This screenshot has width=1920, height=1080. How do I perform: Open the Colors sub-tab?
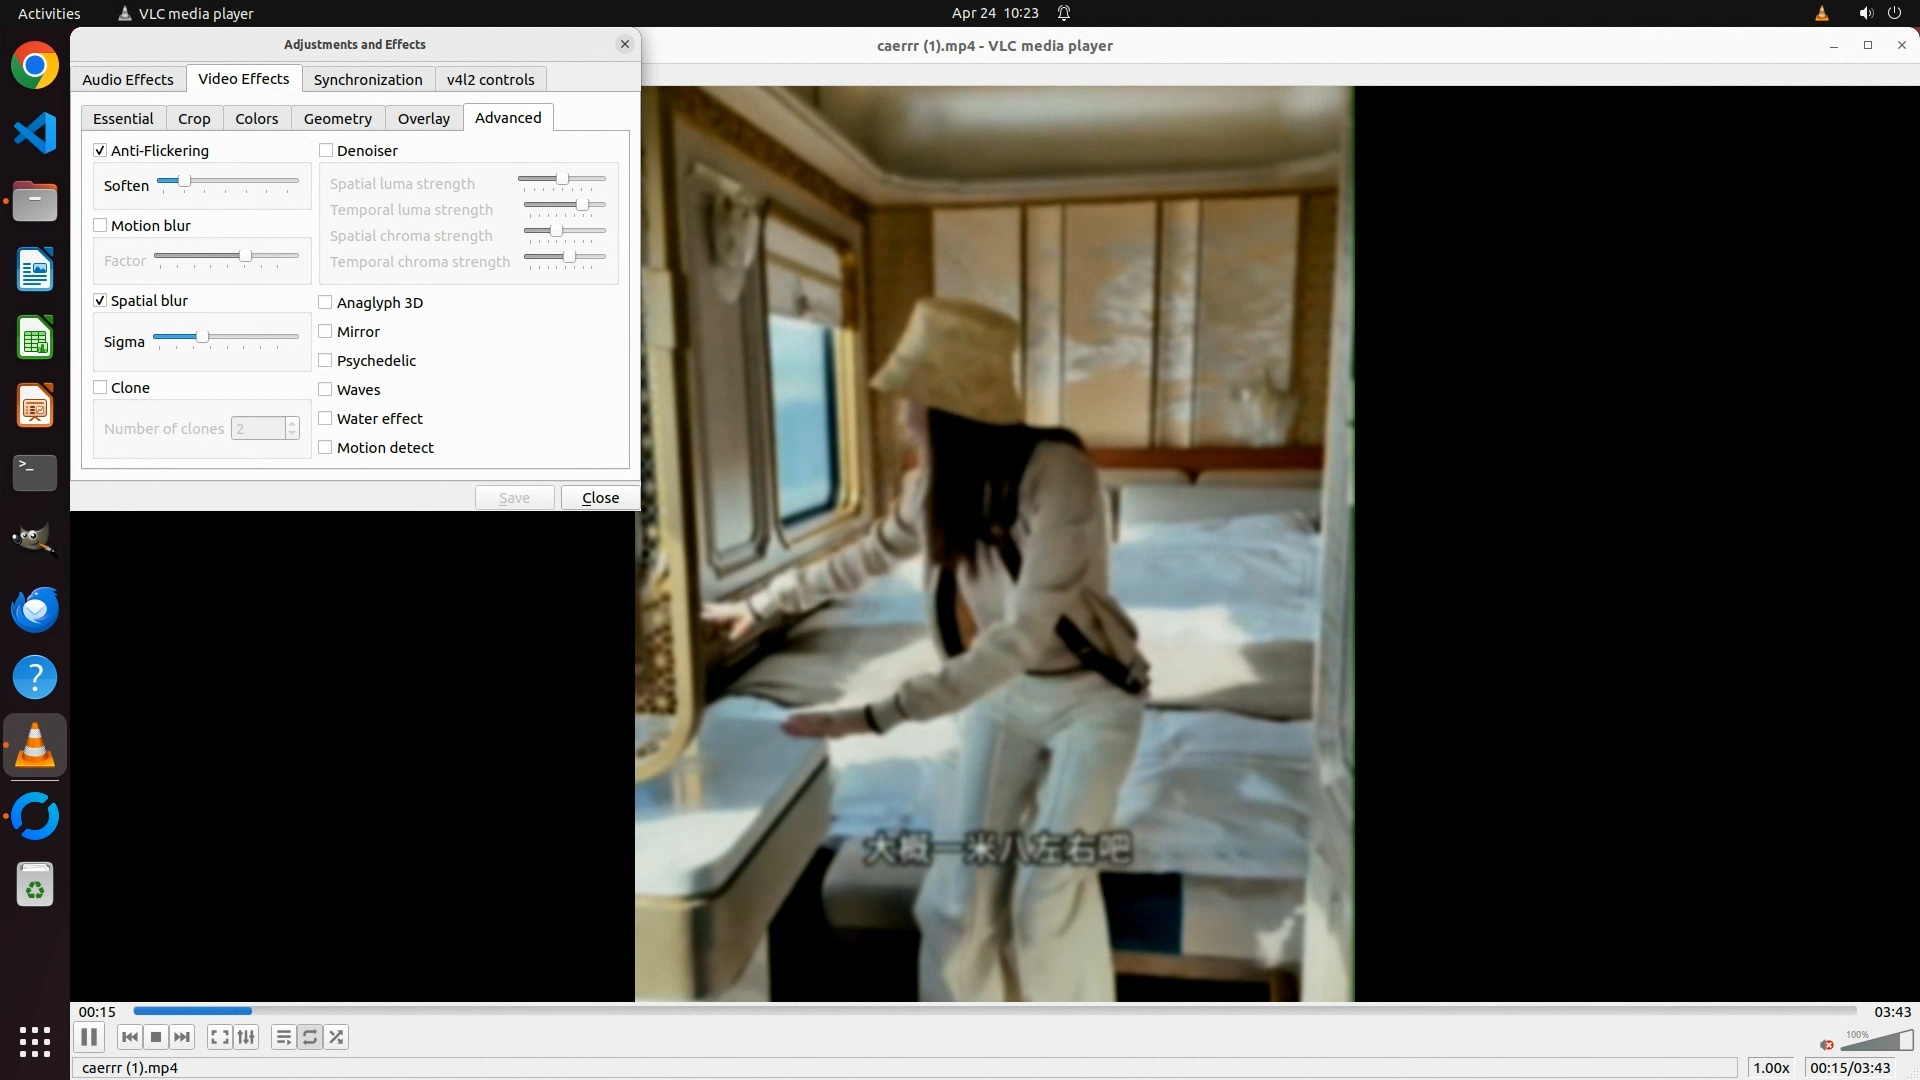[257, 119]
